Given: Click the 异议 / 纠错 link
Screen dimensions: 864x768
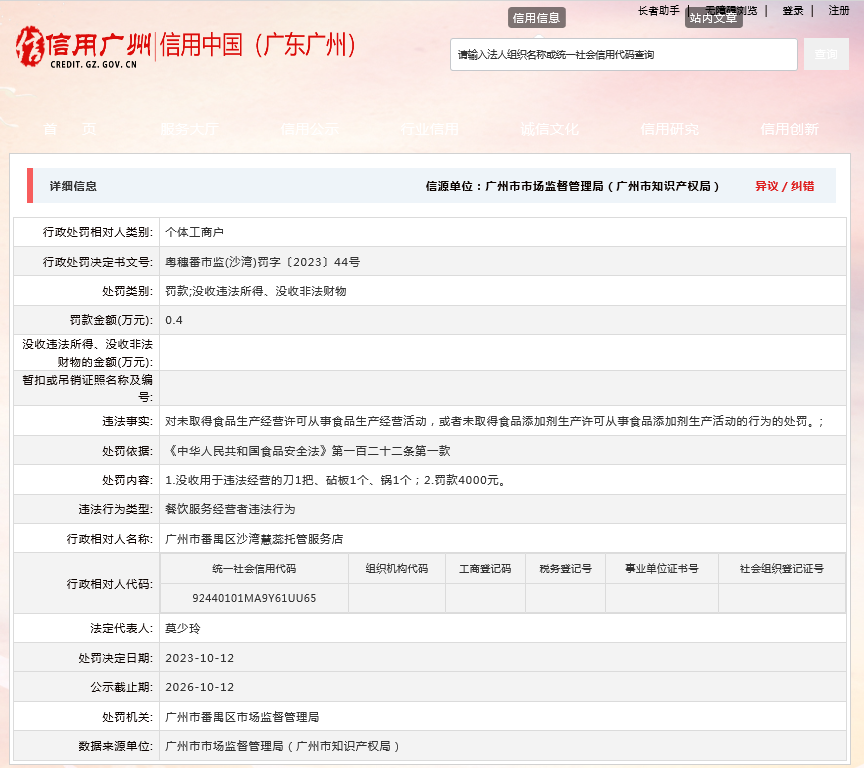Looking at the screenshot, I should coord(785,186).
